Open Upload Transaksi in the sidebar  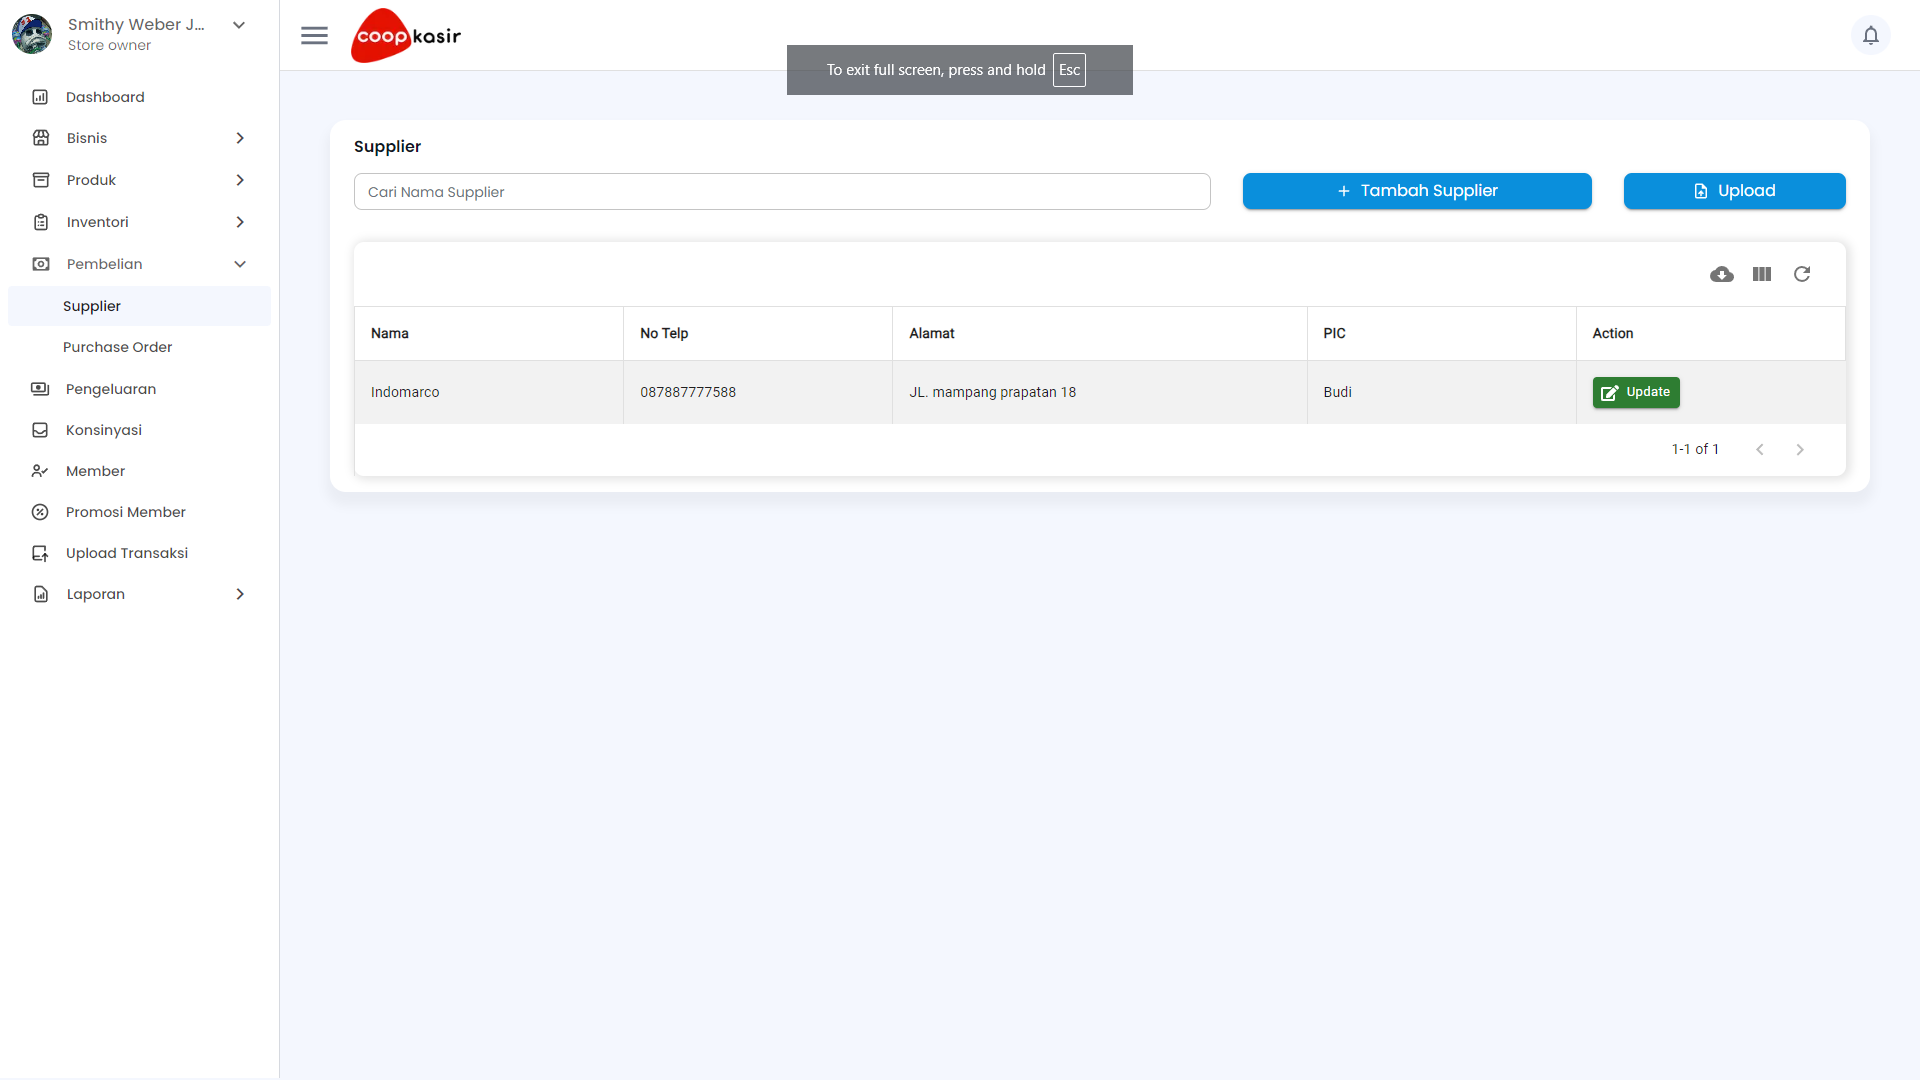[x=127, y=552]
